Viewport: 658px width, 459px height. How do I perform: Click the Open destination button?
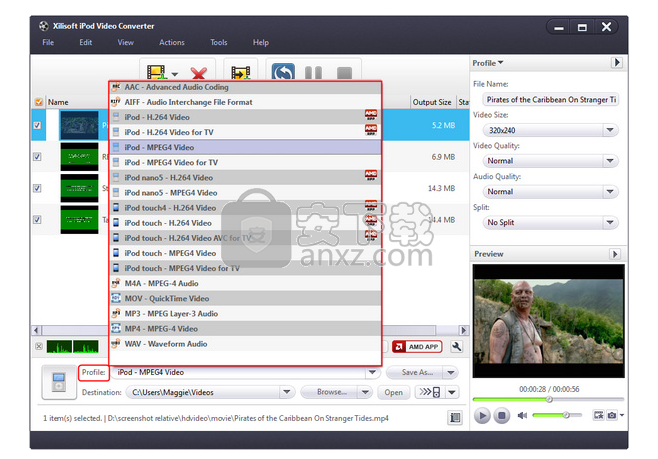click(x=393, y=392)
